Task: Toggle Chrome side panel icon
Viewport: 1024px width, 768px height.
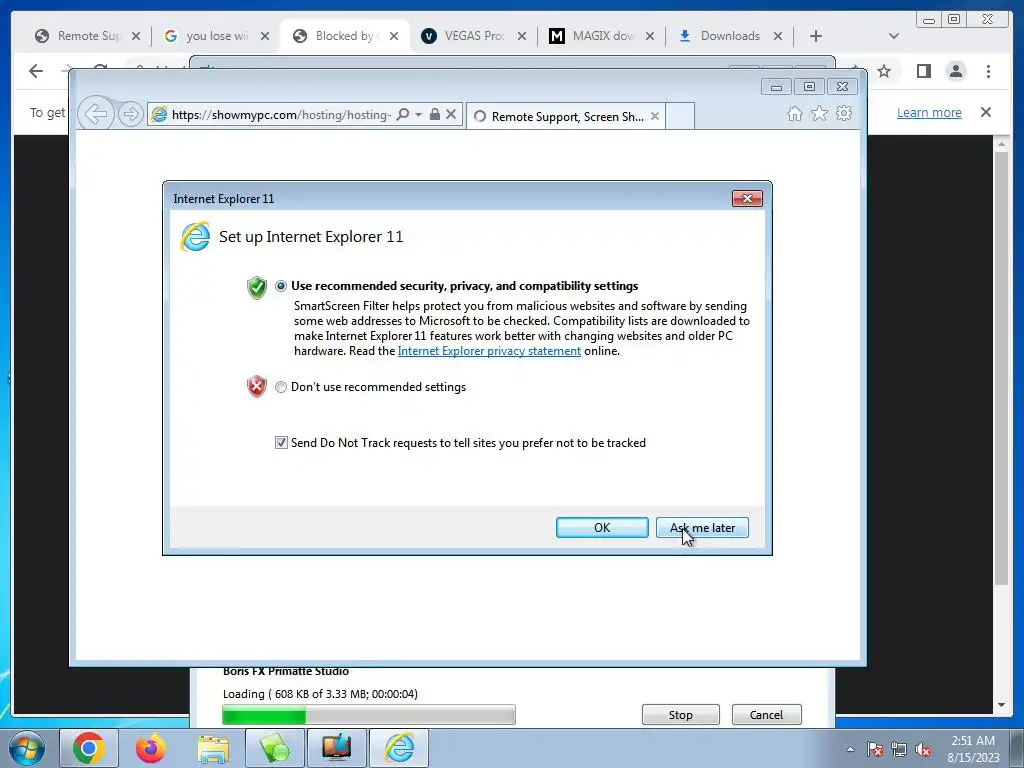Action: click(923, 71)
